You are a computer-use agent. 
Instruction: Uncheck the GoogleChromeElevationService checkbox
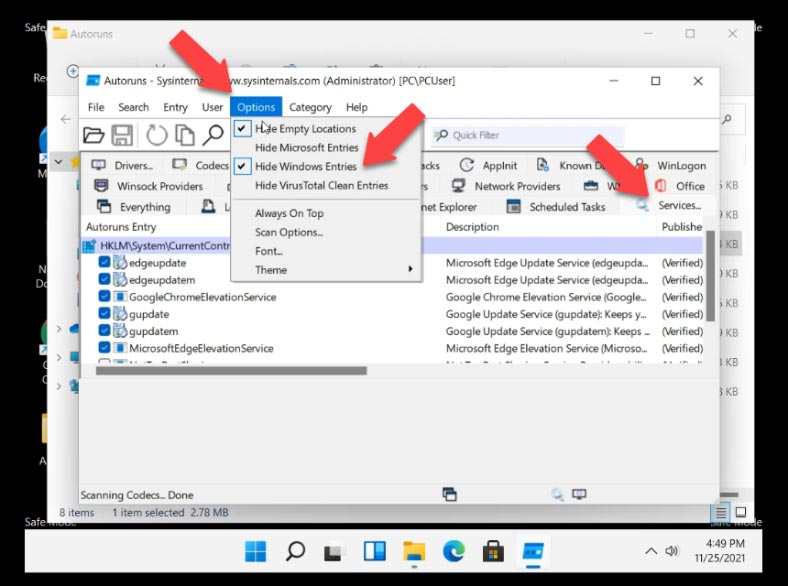tap(104, 297)
